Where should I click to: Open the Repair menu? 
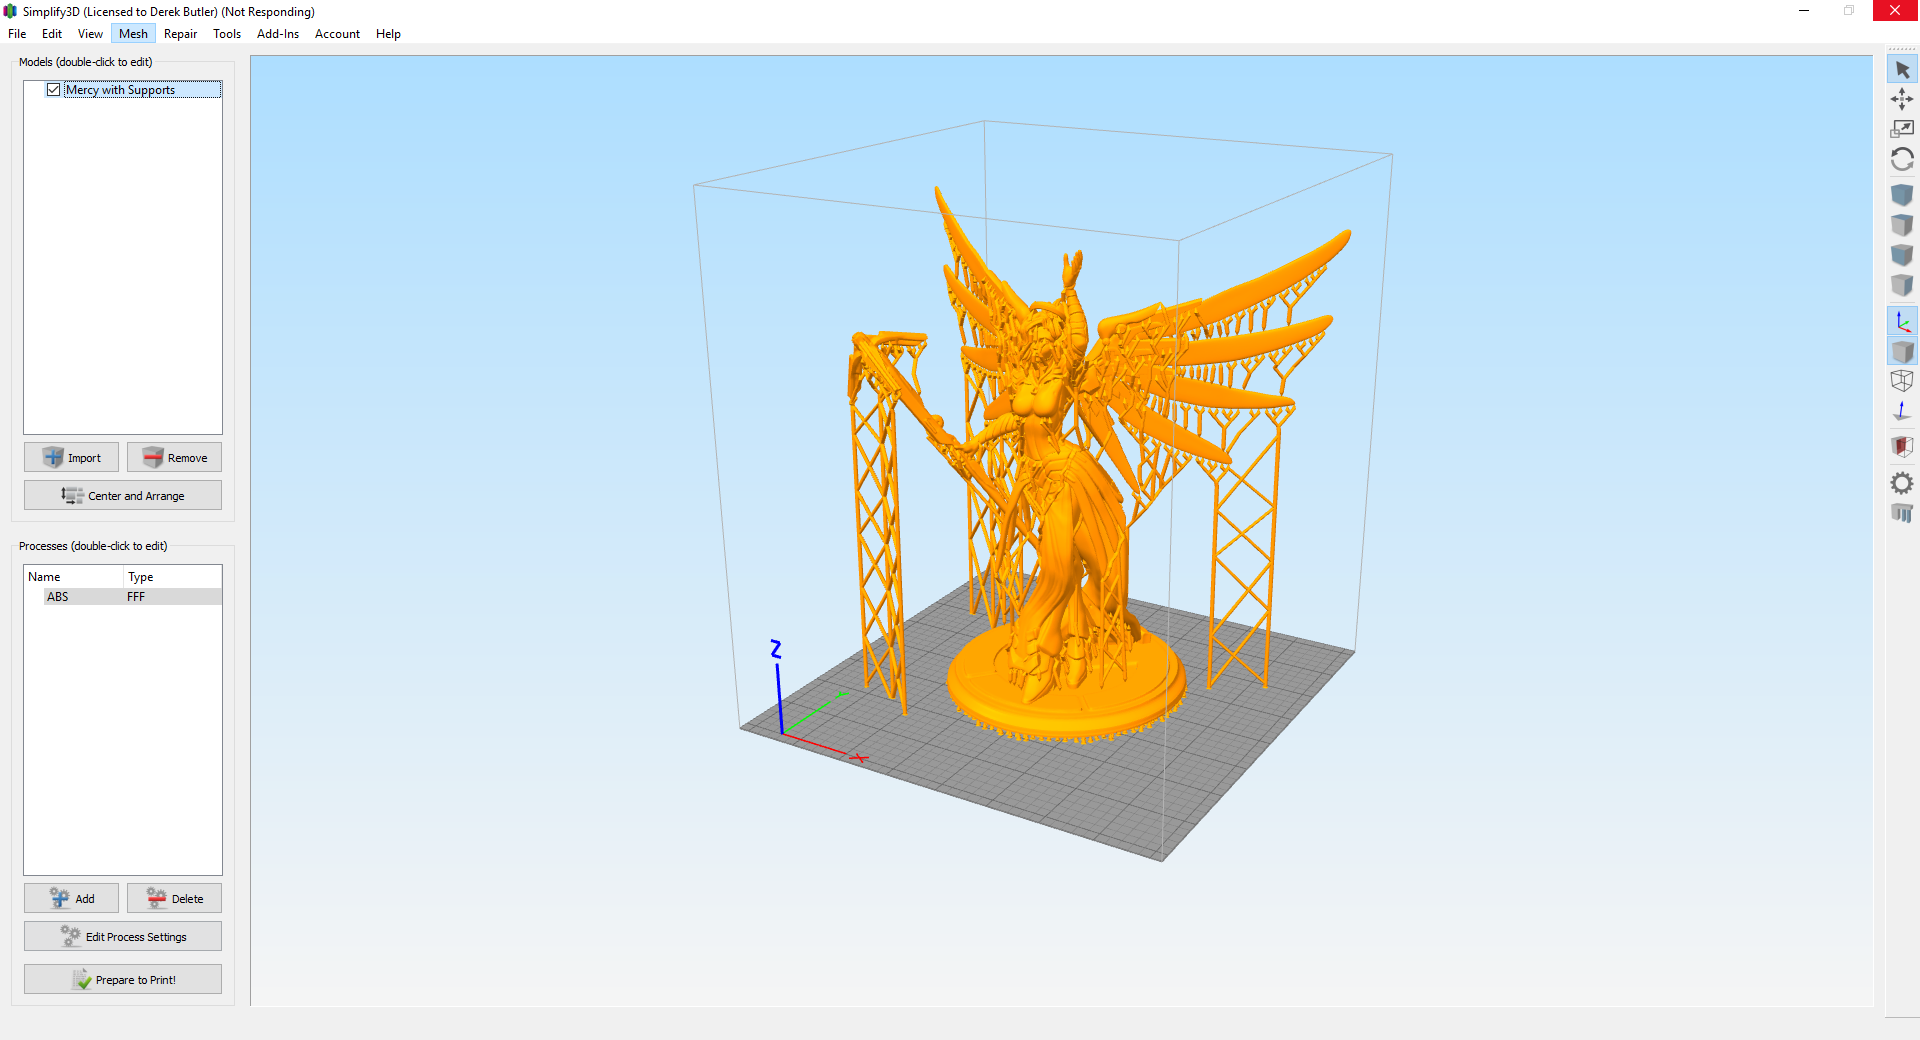[x=180, y=34]
